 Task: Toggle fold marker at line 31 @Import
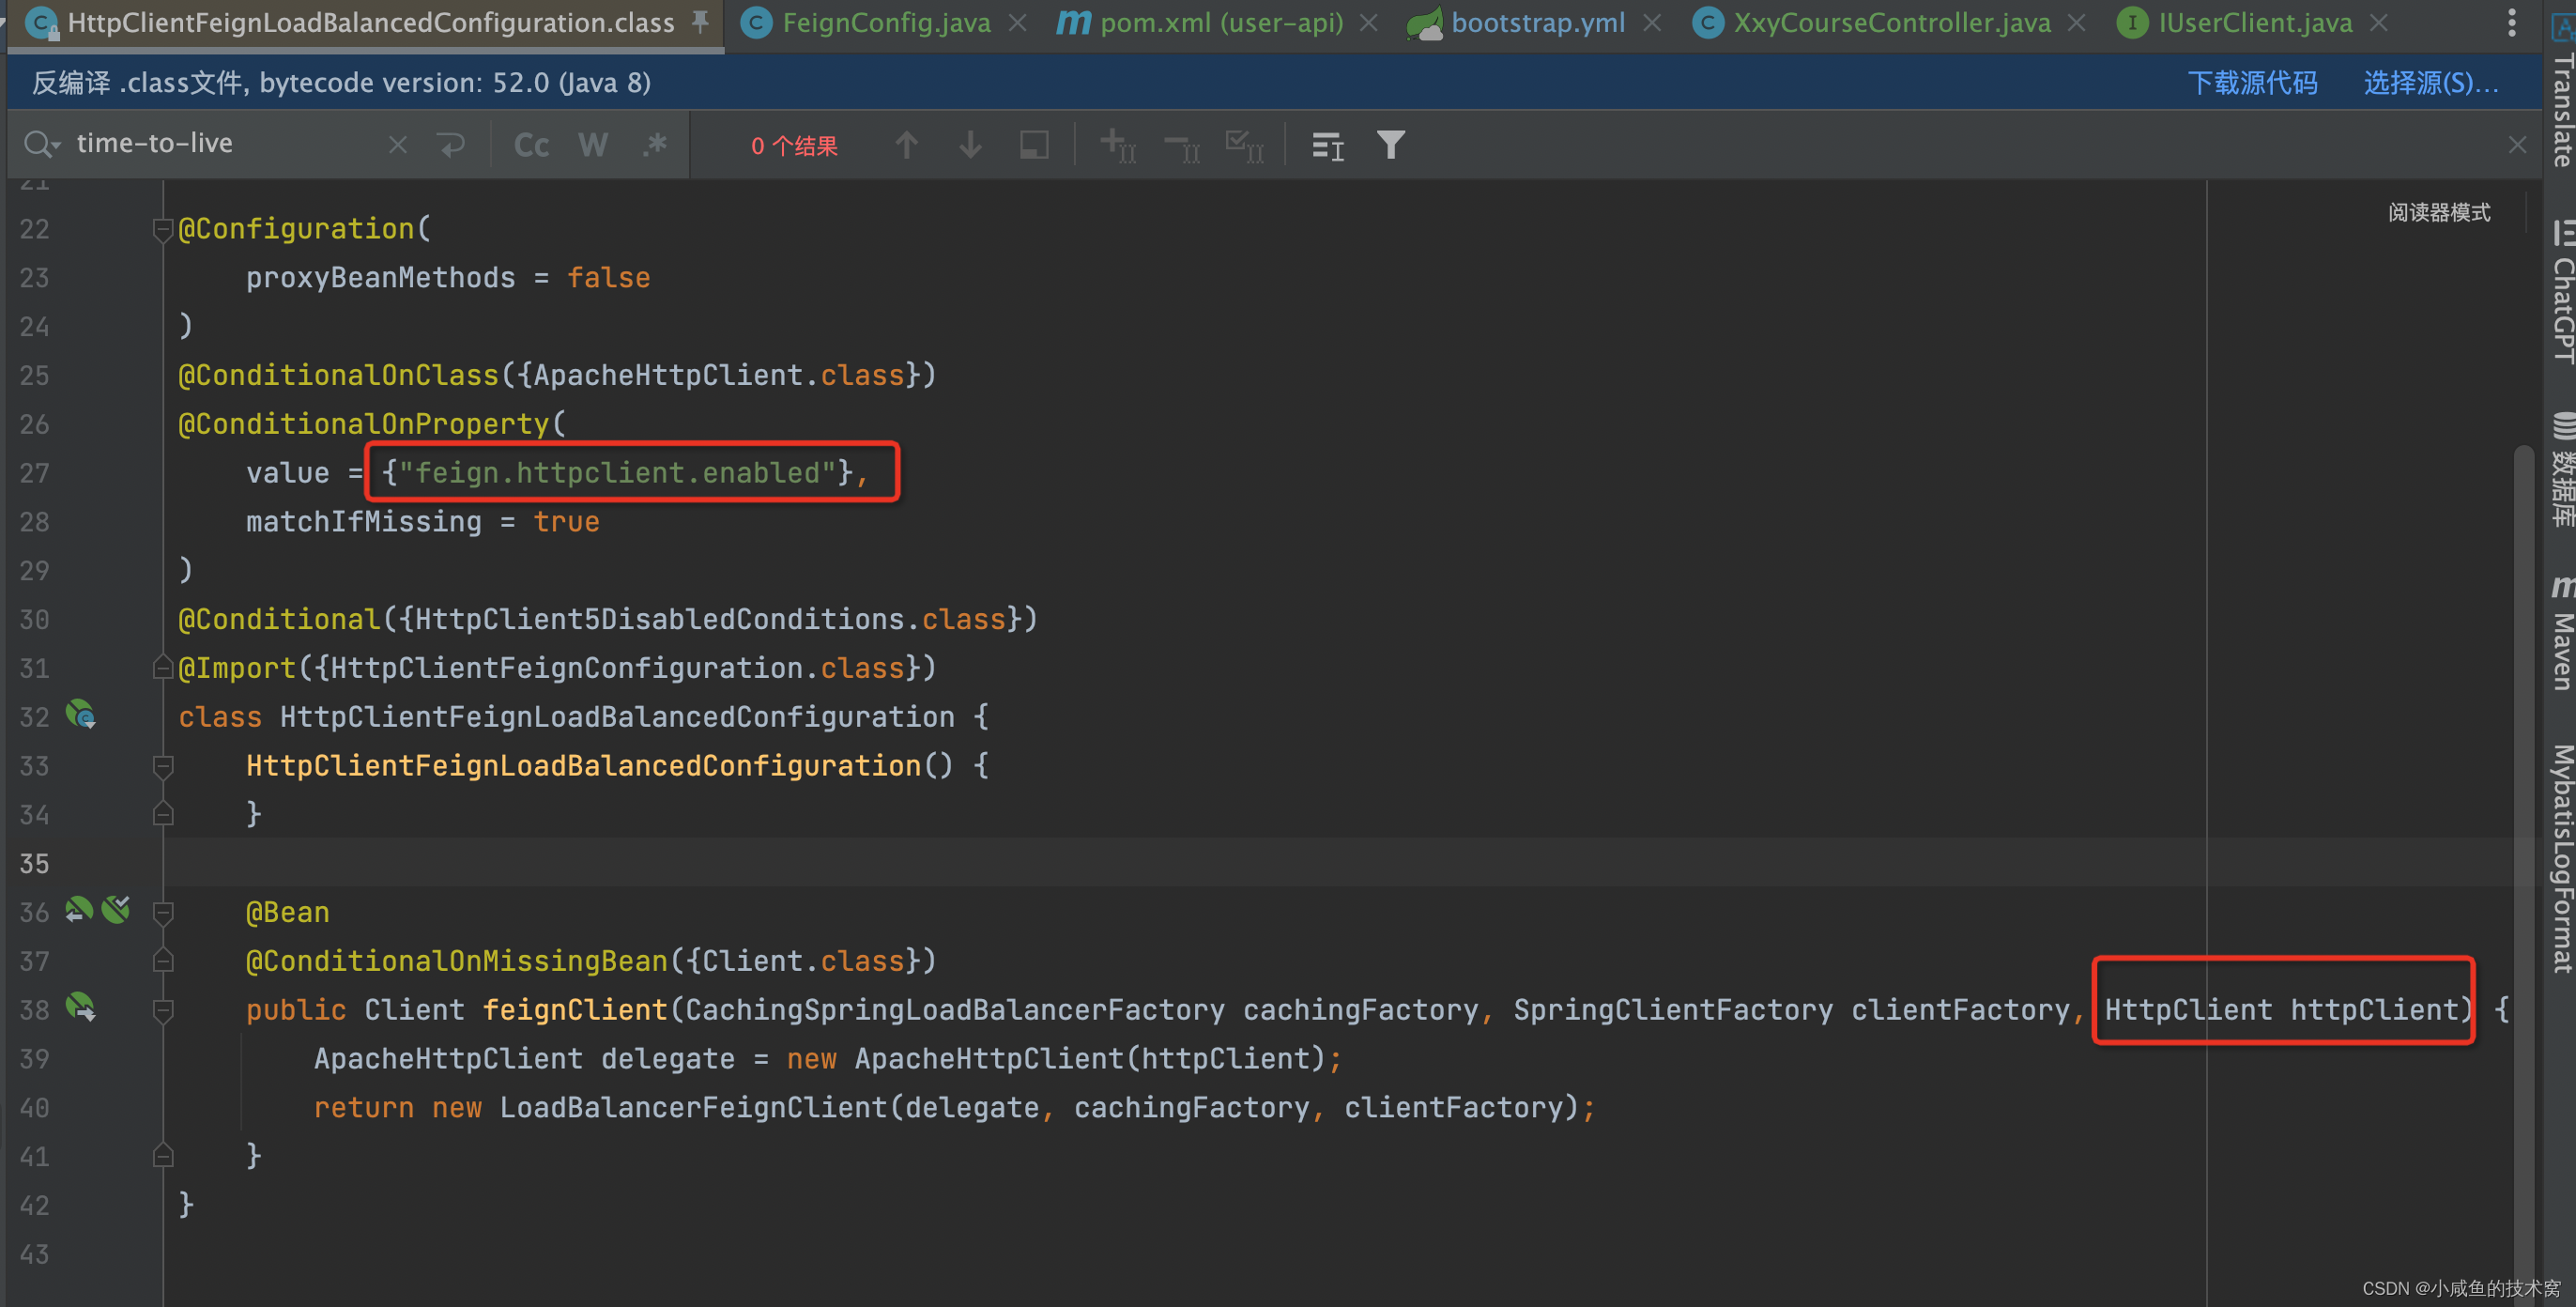click(163, 668)
